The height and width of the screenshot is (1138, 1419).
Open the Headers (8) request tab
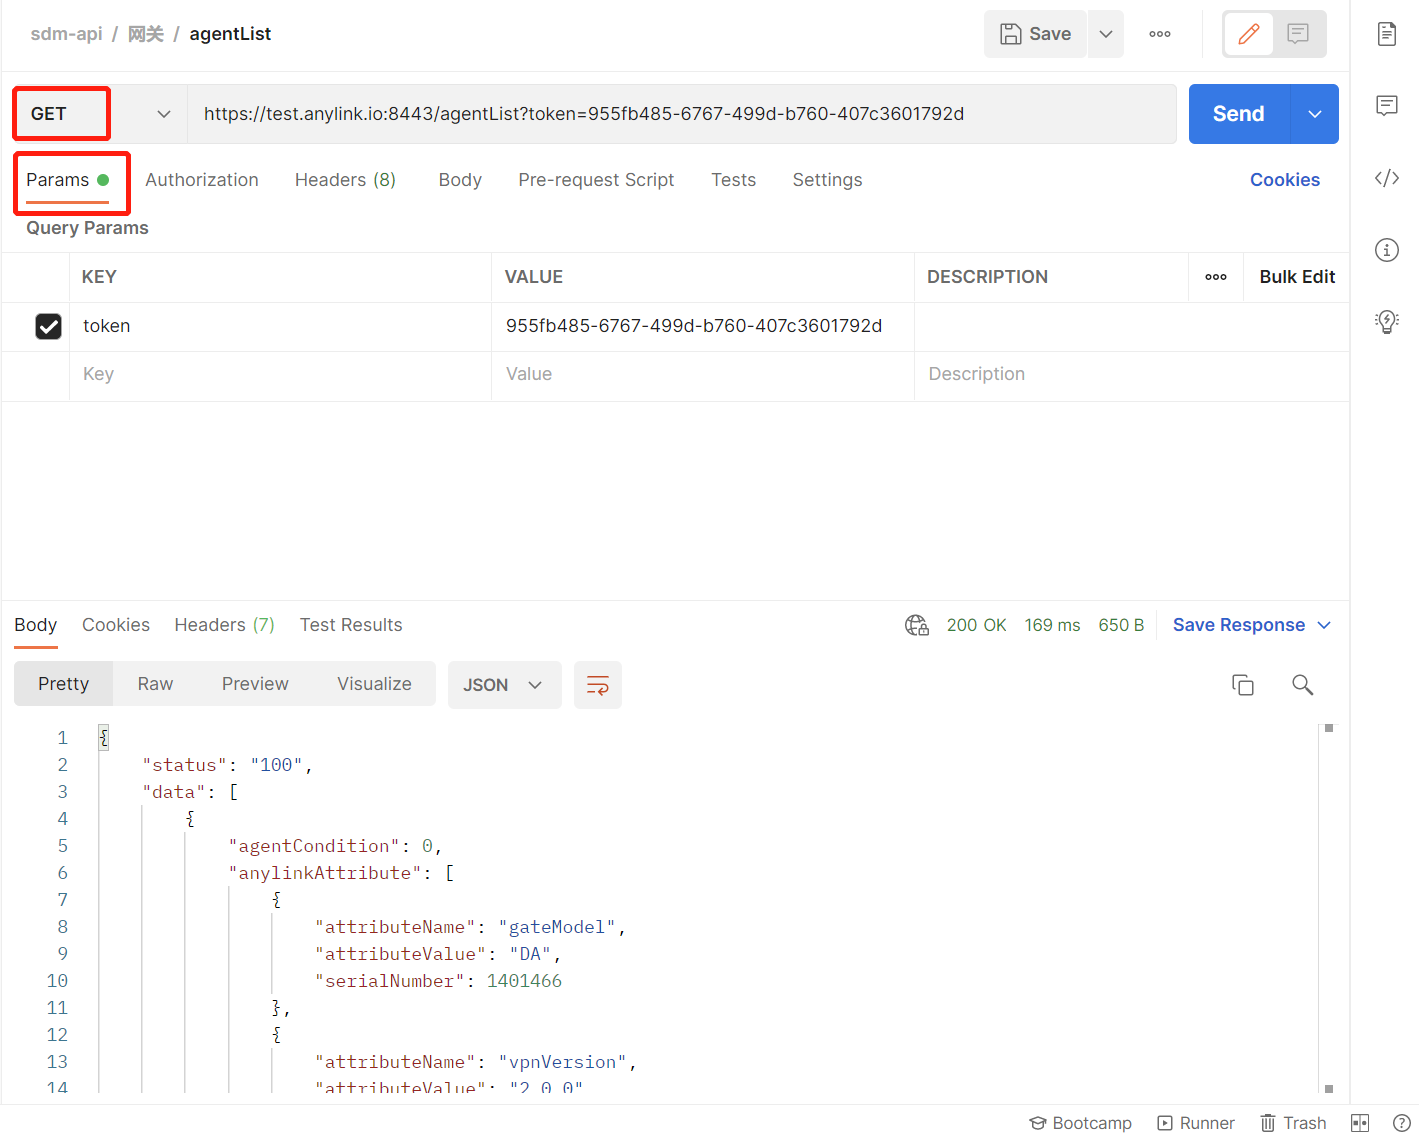click(345, 180)
